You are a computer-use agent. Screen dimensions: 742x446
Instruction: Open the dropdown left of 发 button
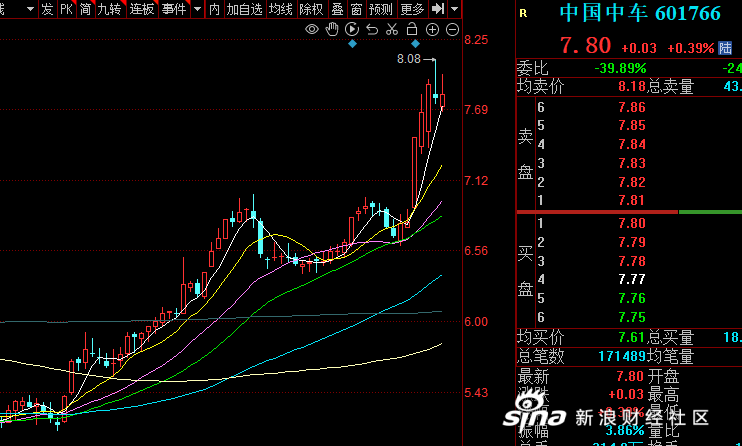coord(31,9)
